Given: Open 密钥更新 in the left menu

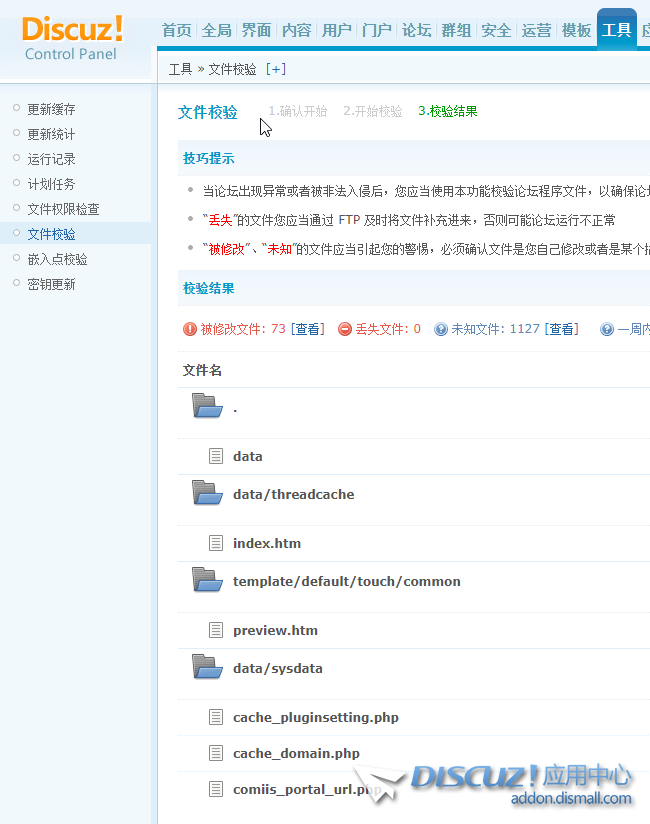Looking at the screenshot, I should click(51, 284).
